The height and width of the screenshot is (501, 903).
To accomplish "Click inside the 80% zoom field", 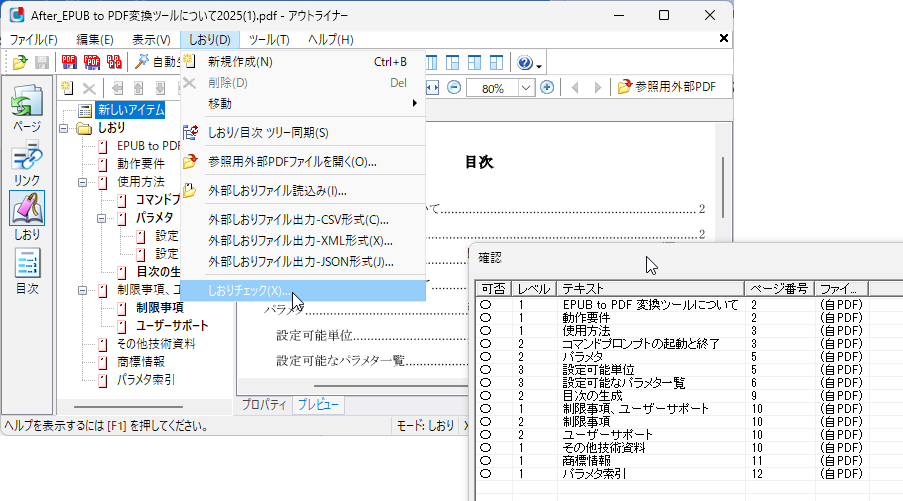I will click(x=493, y=88).
